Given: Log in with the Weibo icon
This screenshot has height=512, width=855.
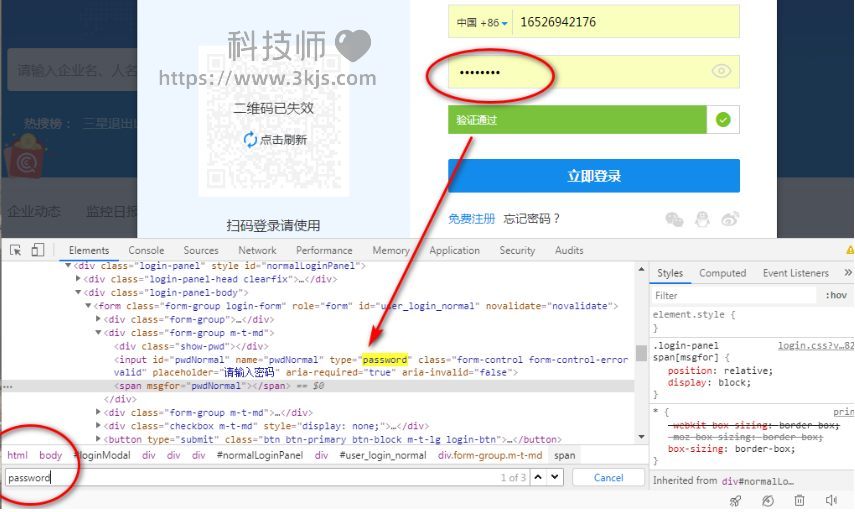Looking at the screenshot, I should coord(730,219).
